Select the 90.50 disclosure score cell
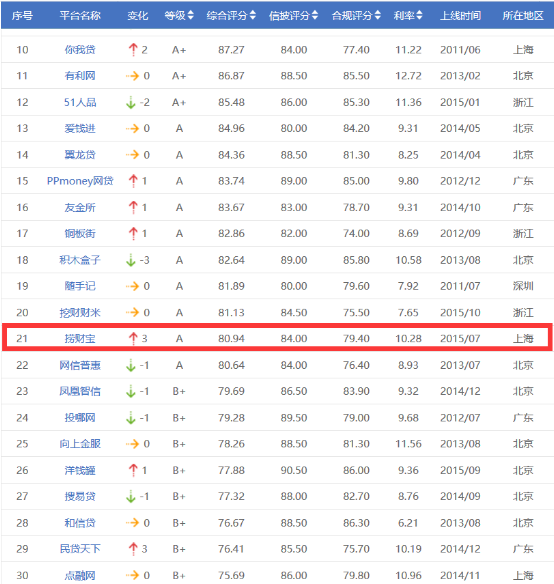 pos(294,470)
